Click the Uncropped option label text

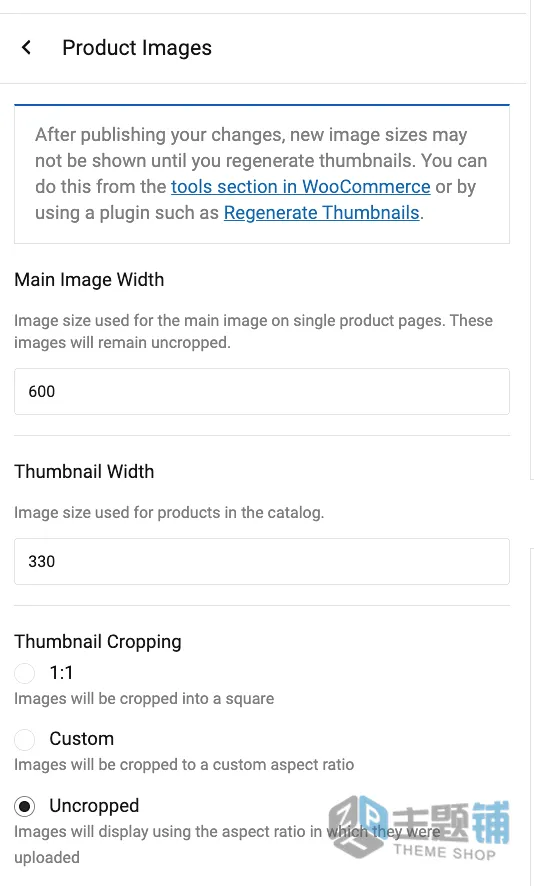[x=94, y=806]
